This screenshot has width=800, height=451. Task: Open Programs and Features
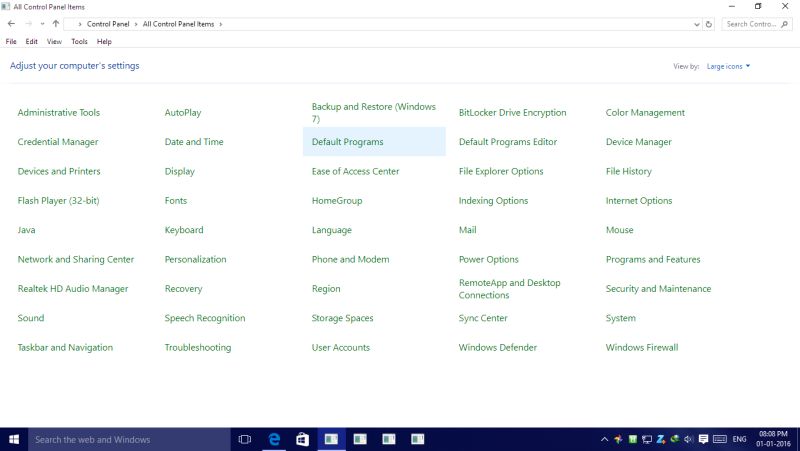(x=653, y=259)
